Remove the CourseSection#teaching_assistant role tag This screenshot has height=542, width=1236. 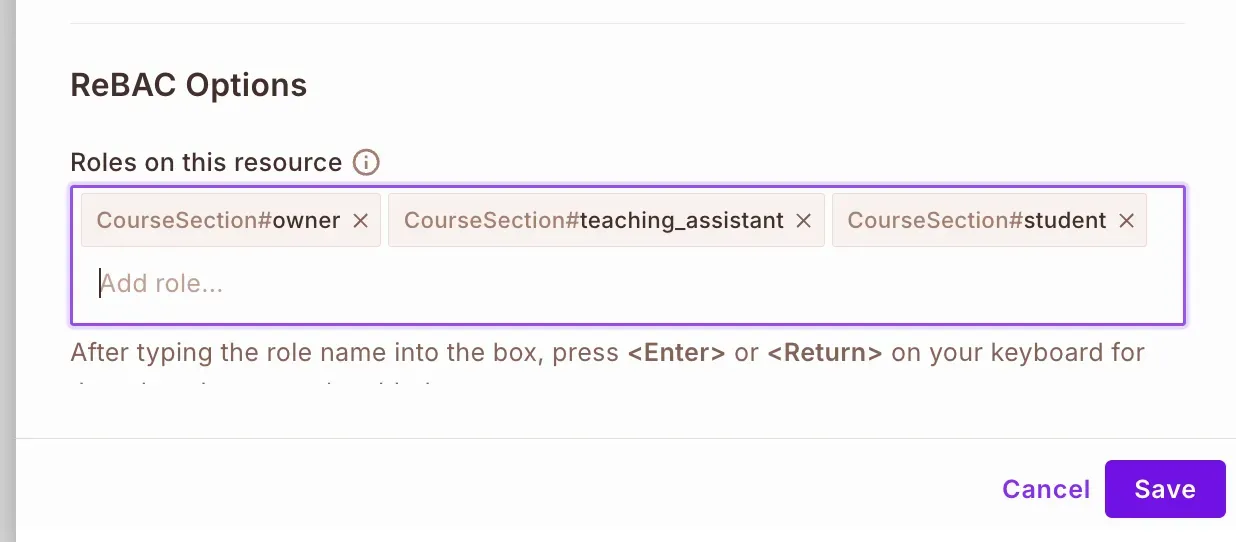tap(803, 221)
